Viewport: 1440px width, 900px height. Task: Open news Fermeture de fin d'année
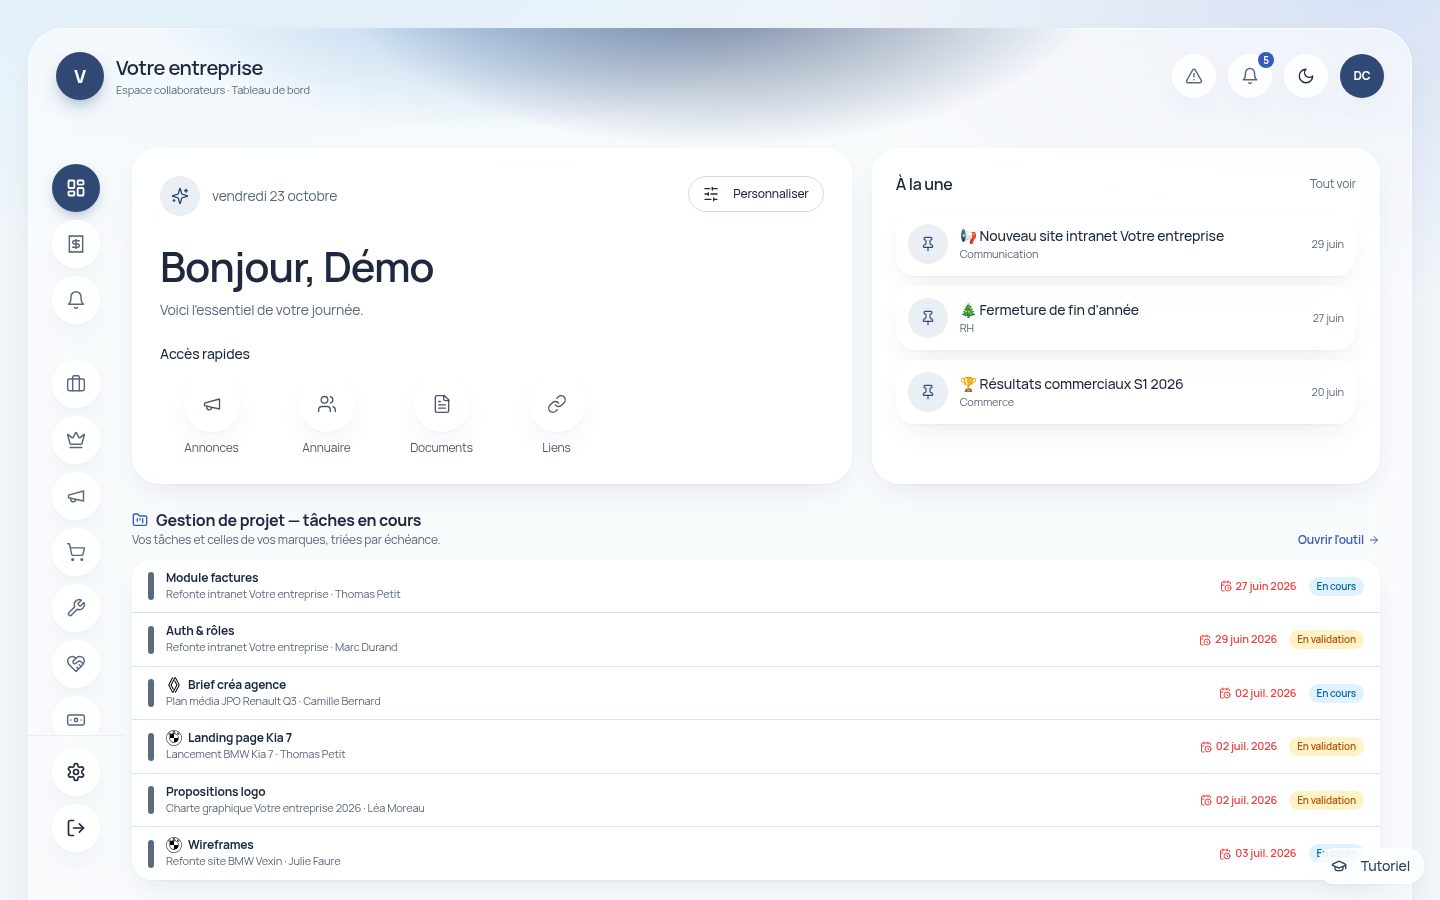click(1126, 318)
